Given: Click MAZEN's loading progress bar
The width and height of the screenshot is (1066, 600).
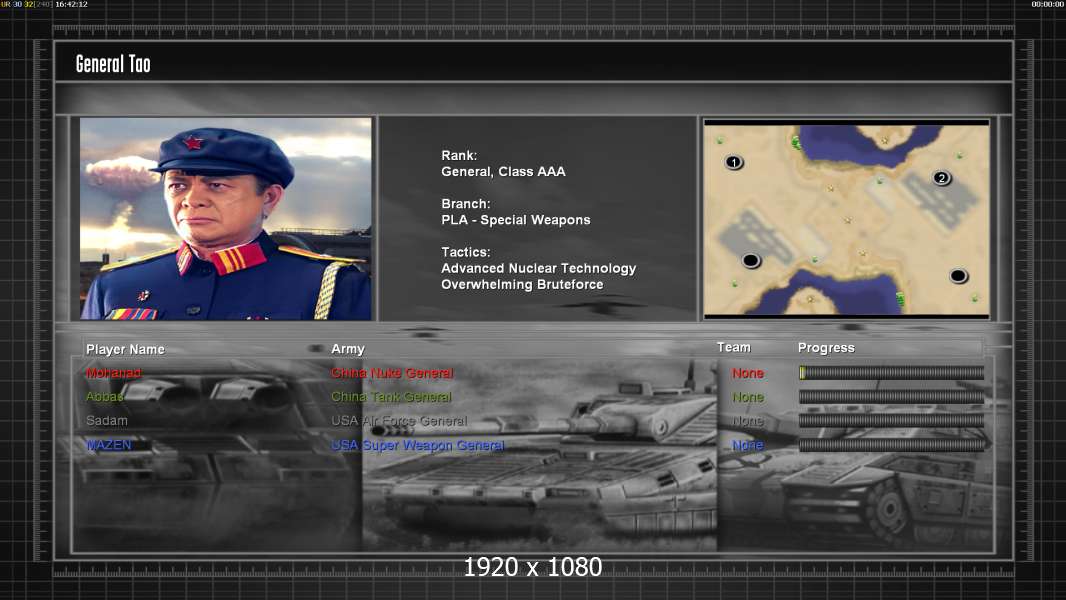Looking at the screenshot, I should pos(891,445).
